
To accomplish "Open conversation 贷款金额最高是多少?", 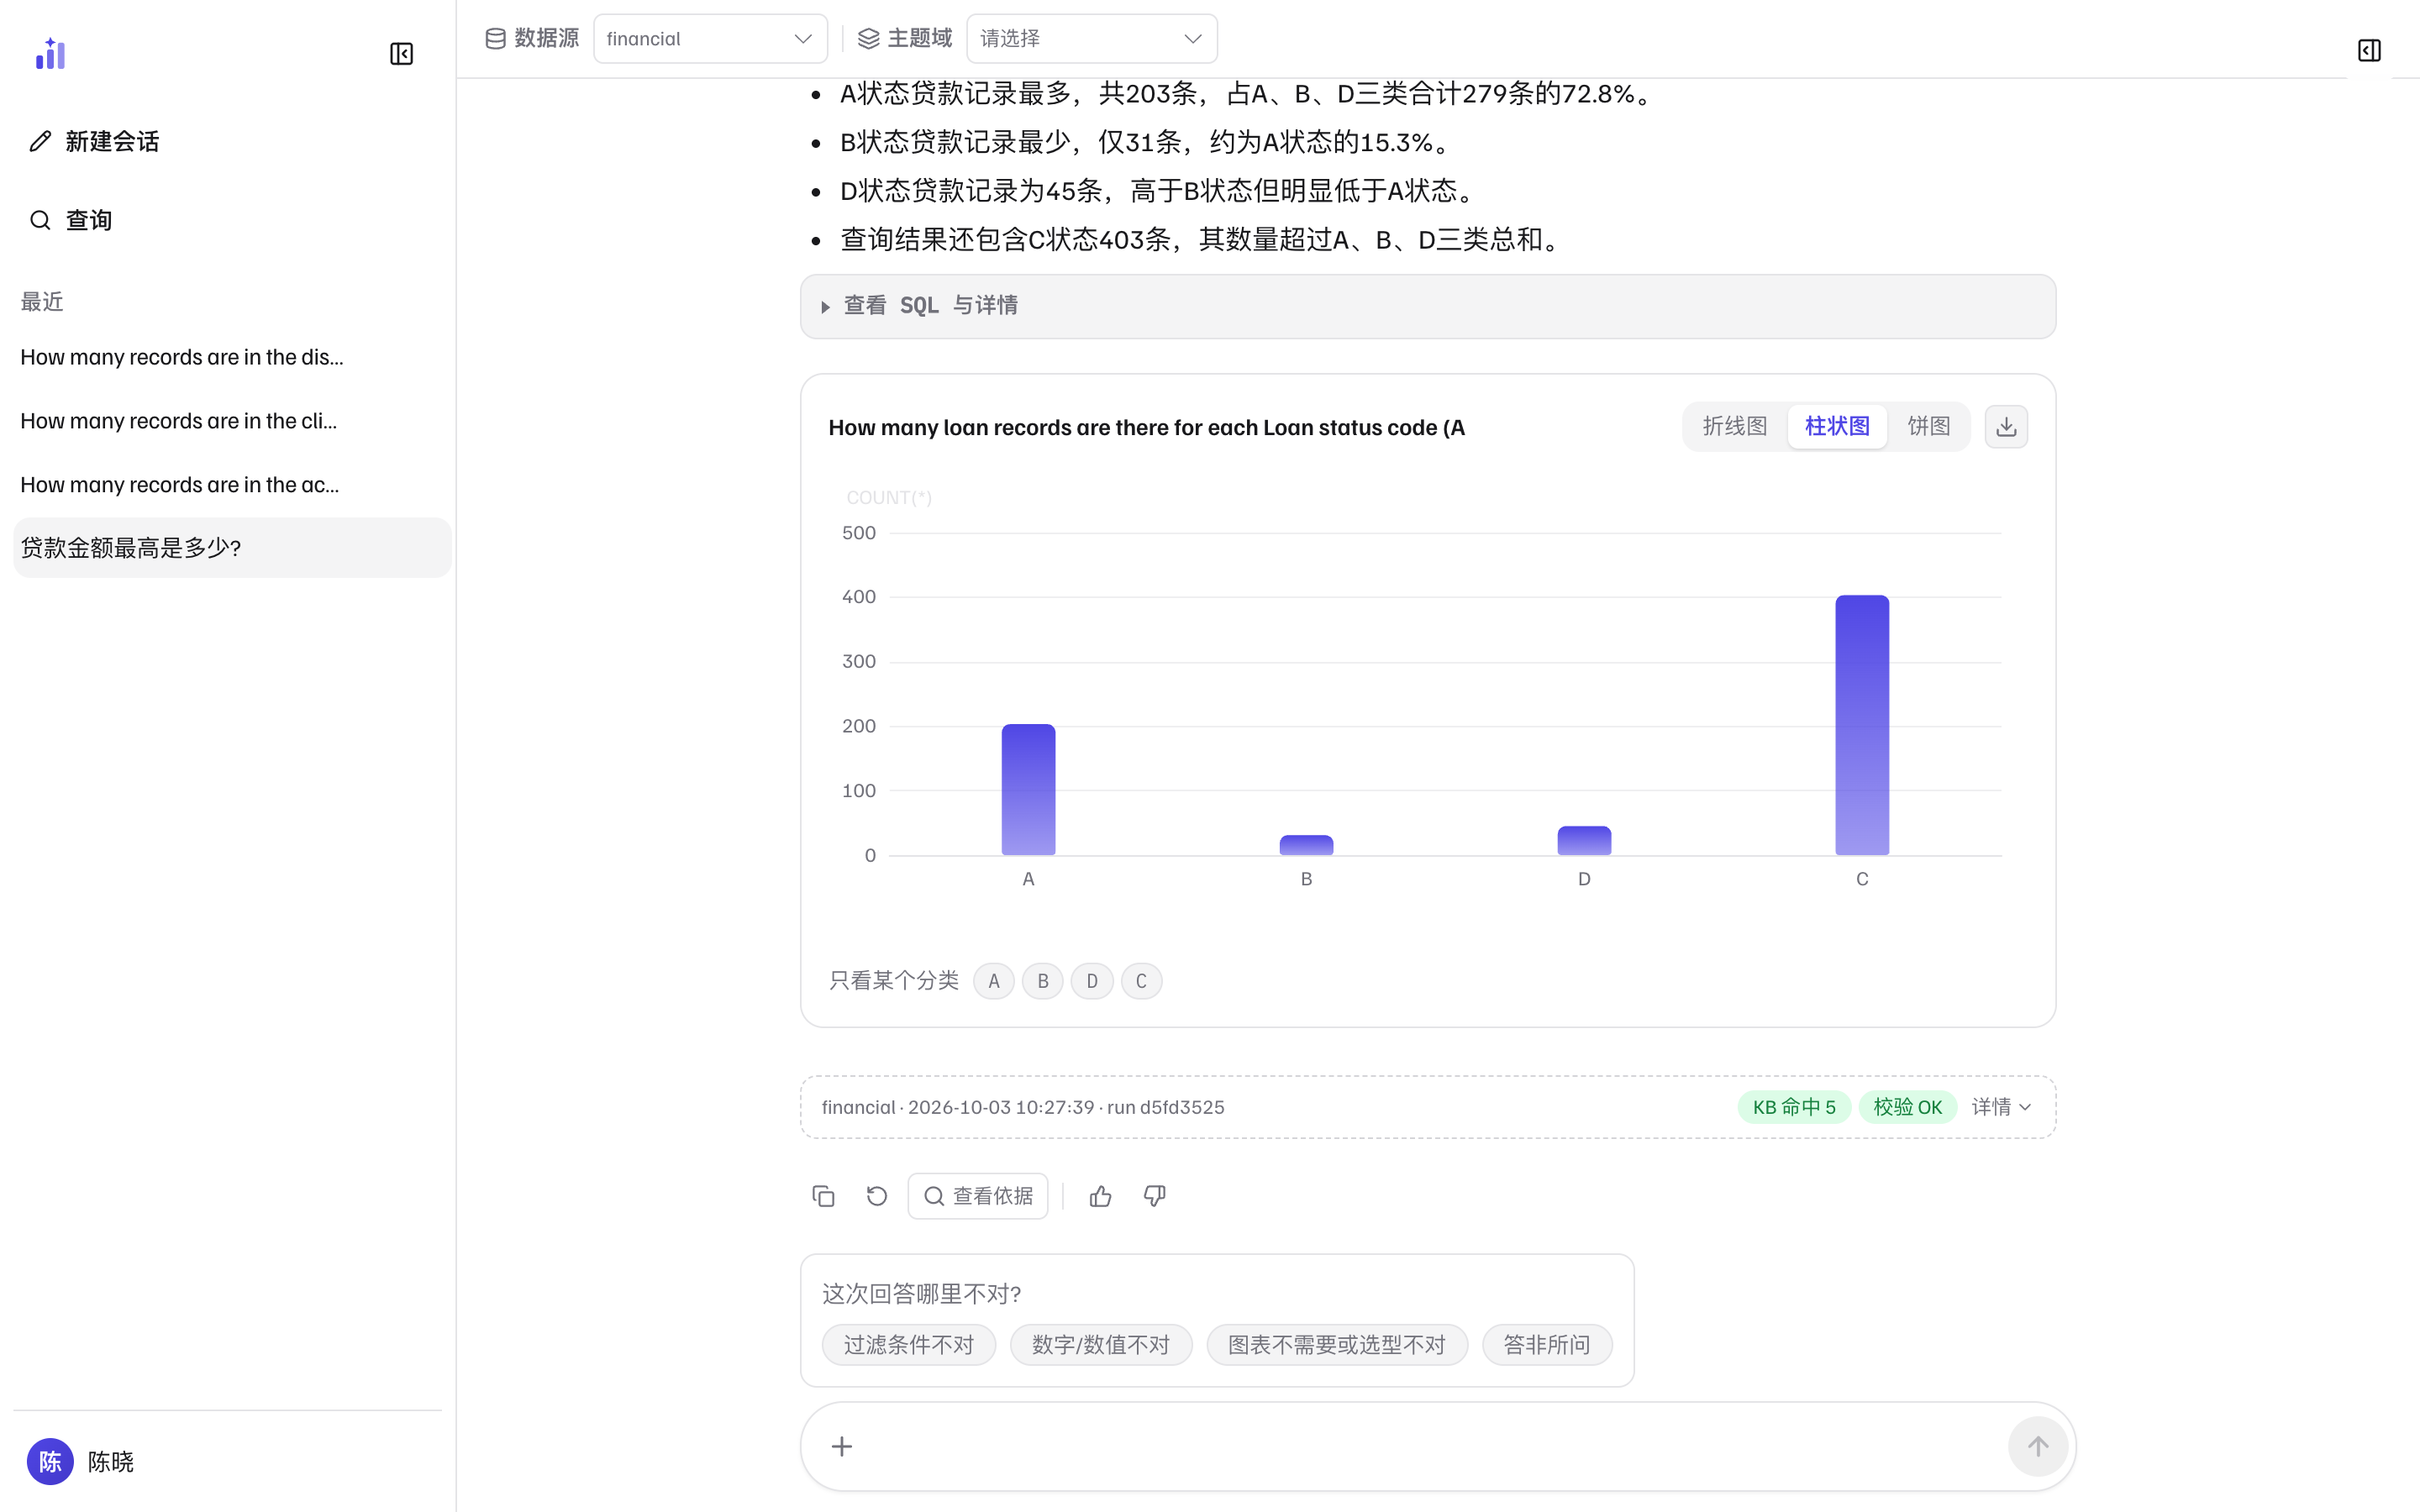I will [232, 547].
